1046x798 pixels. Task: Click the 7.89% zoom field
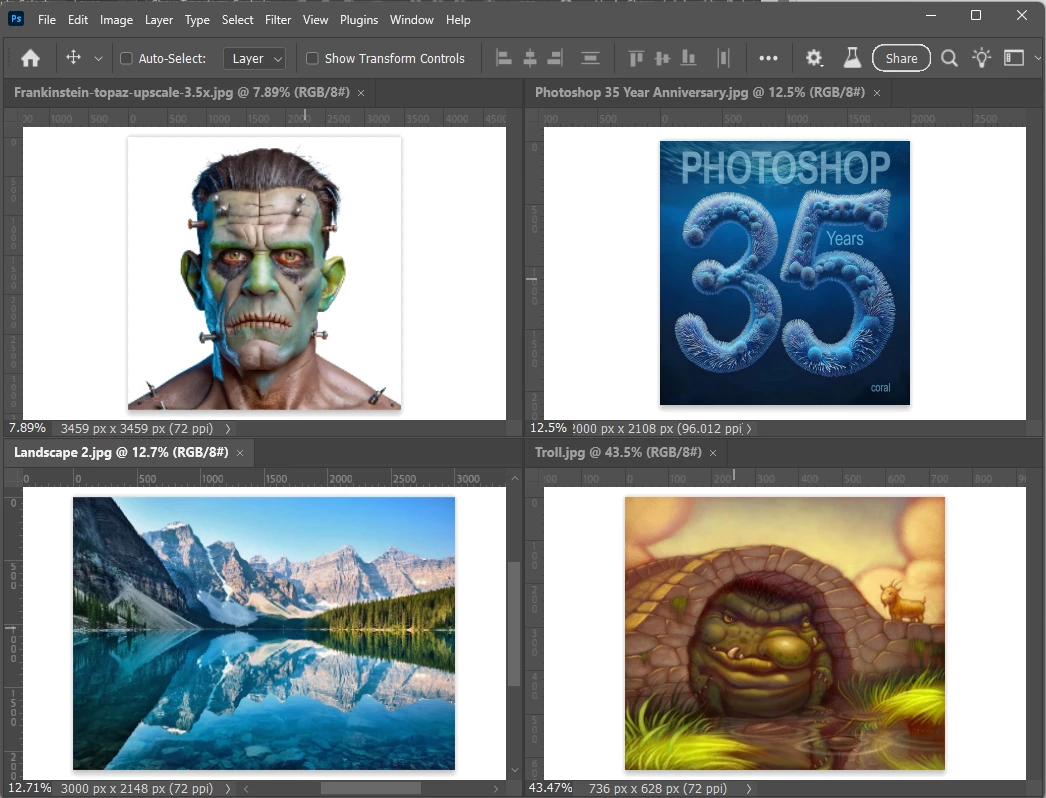pos(27,428)
